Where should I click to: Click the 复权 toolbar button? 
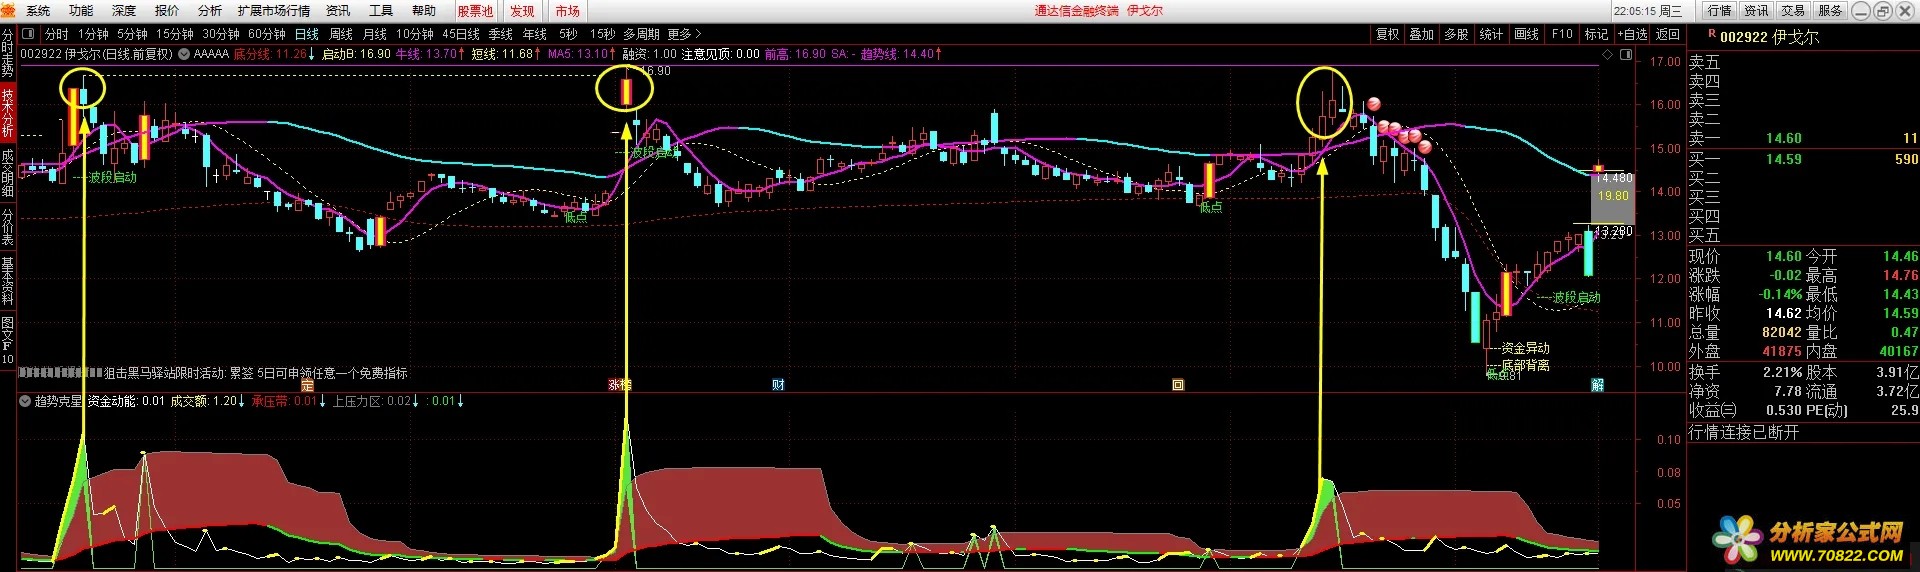coord(1388,34)
